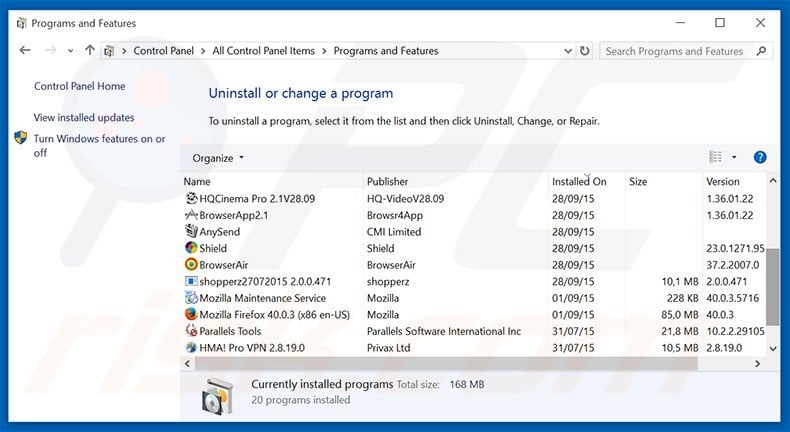
Task: Select shopperz27072015 2.0.0.471 entry
Action: (265, 281)
